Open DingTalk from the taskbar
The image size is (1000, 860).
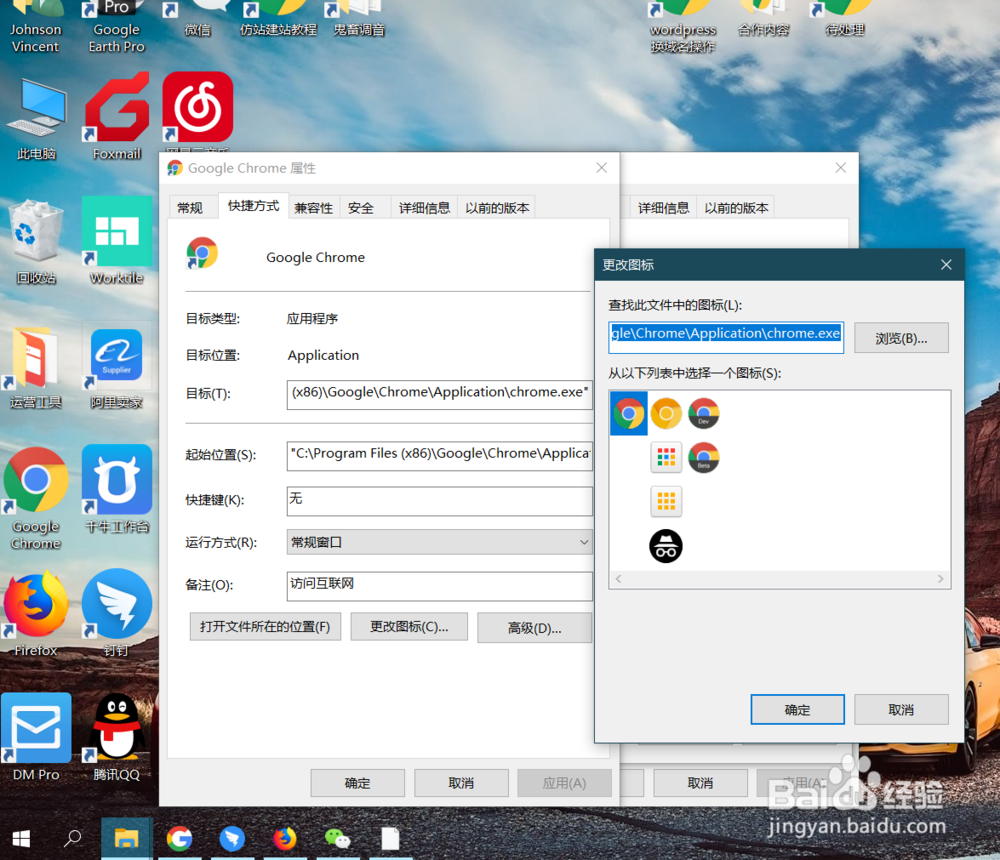point(232,838)
